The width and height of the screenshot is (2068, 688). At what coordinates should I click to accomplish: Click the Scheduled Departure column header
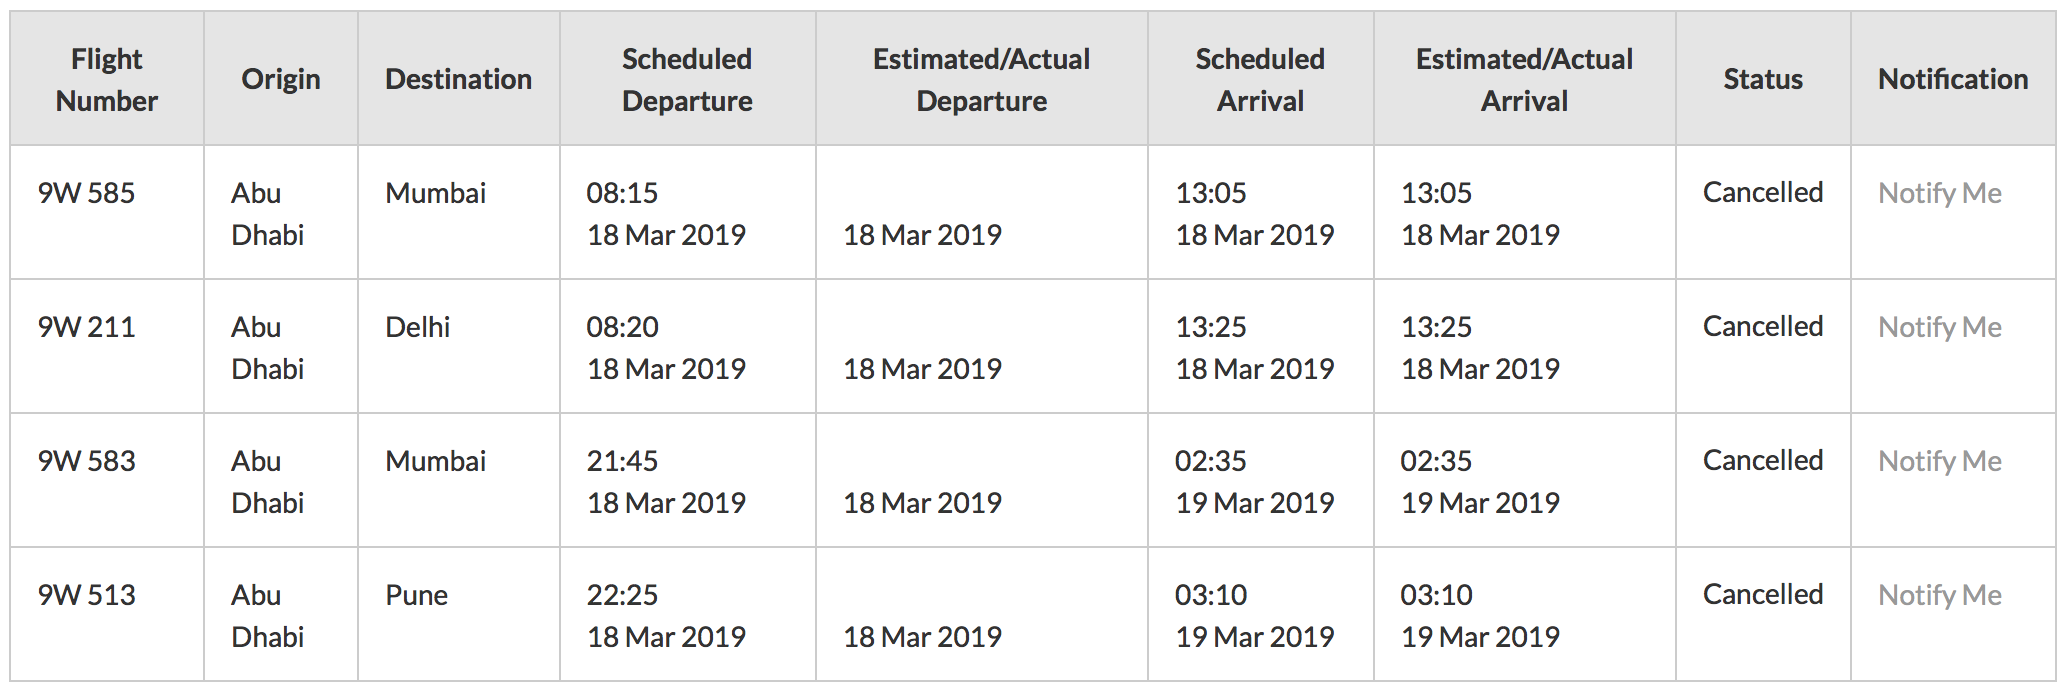coord(687,79)
